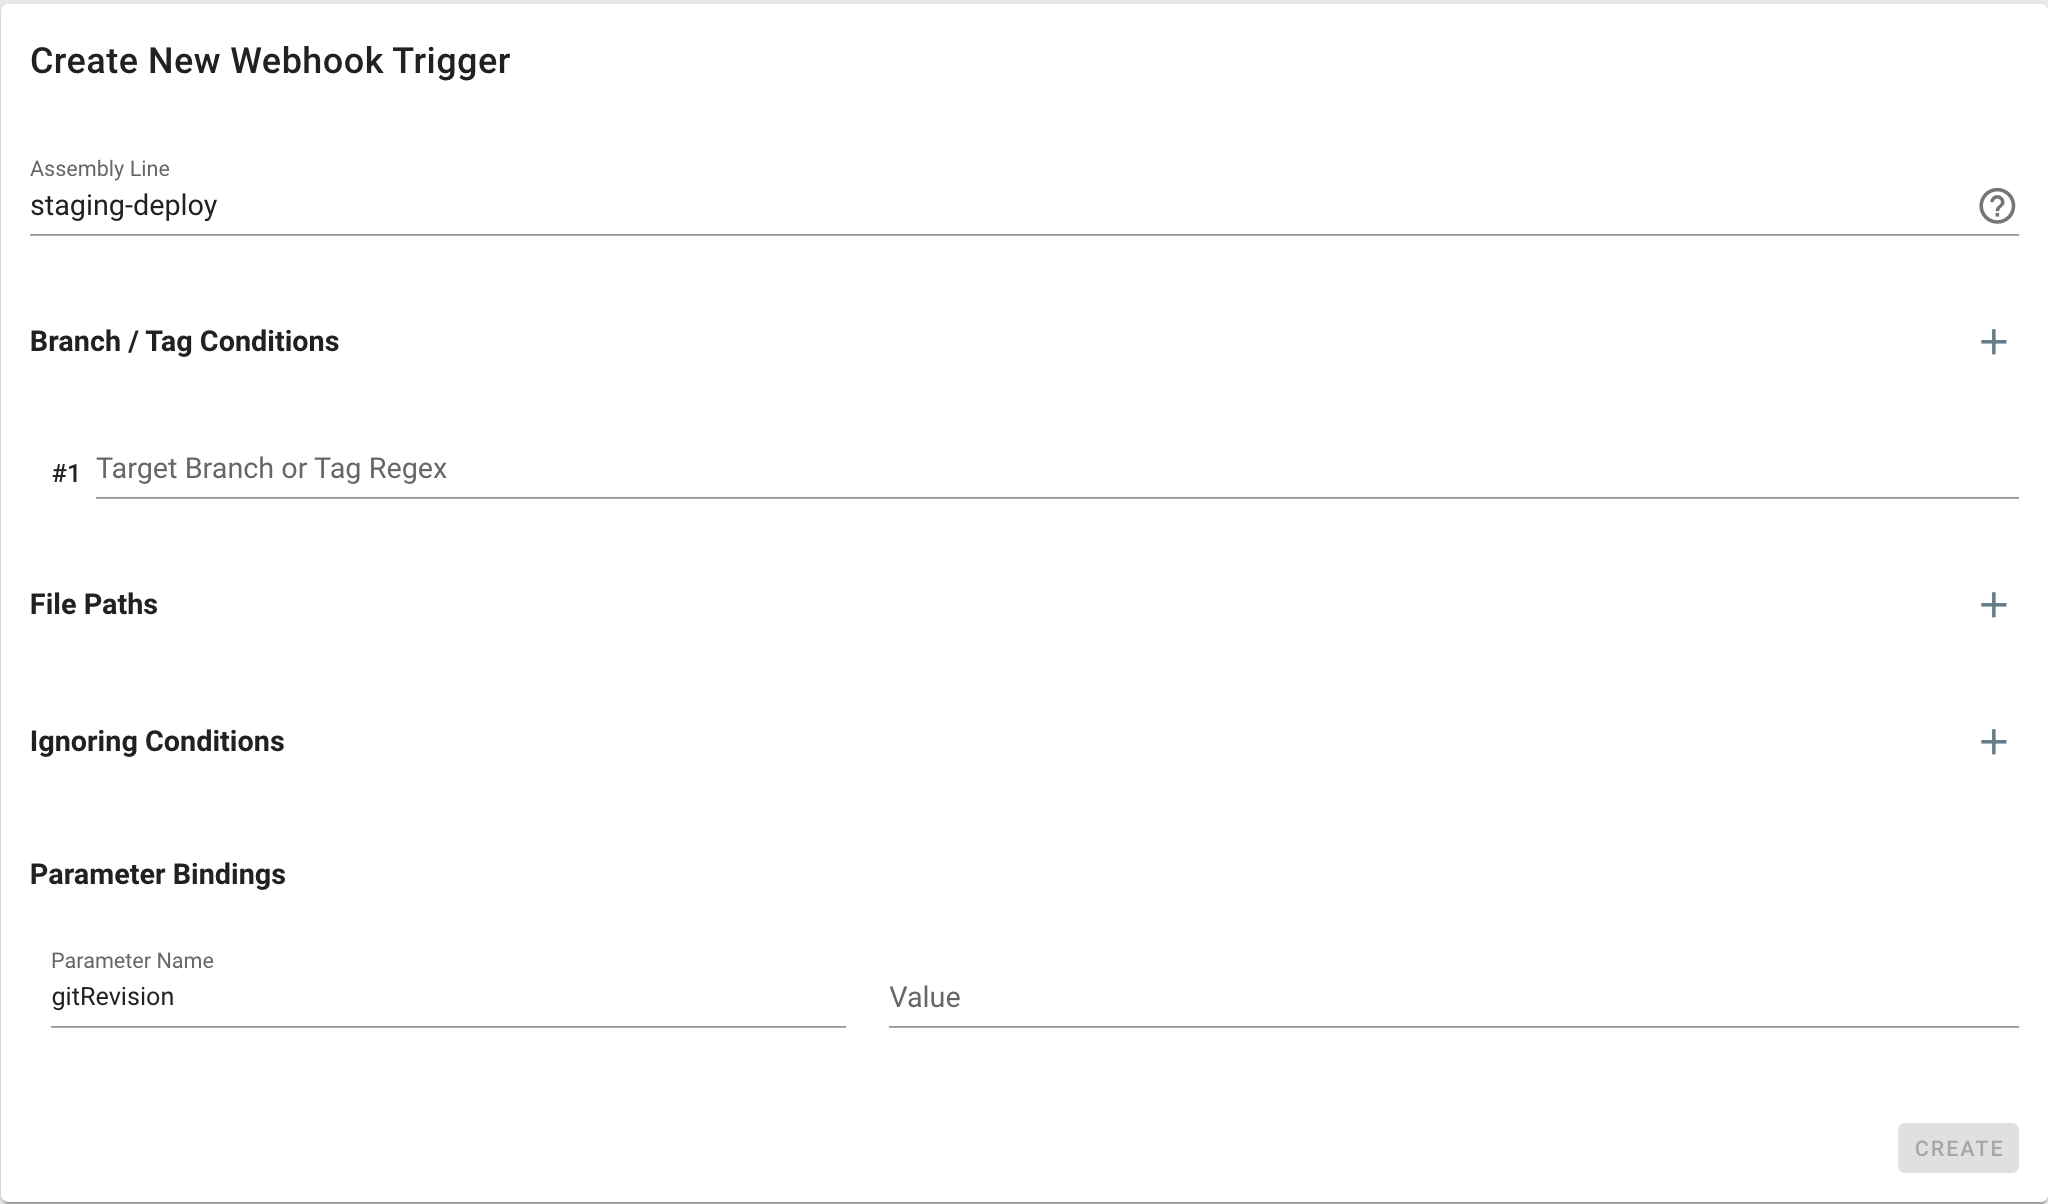Screen dimensions: 2048x1204
Task: Select the gitRevision text
Action: coord(113,997)
